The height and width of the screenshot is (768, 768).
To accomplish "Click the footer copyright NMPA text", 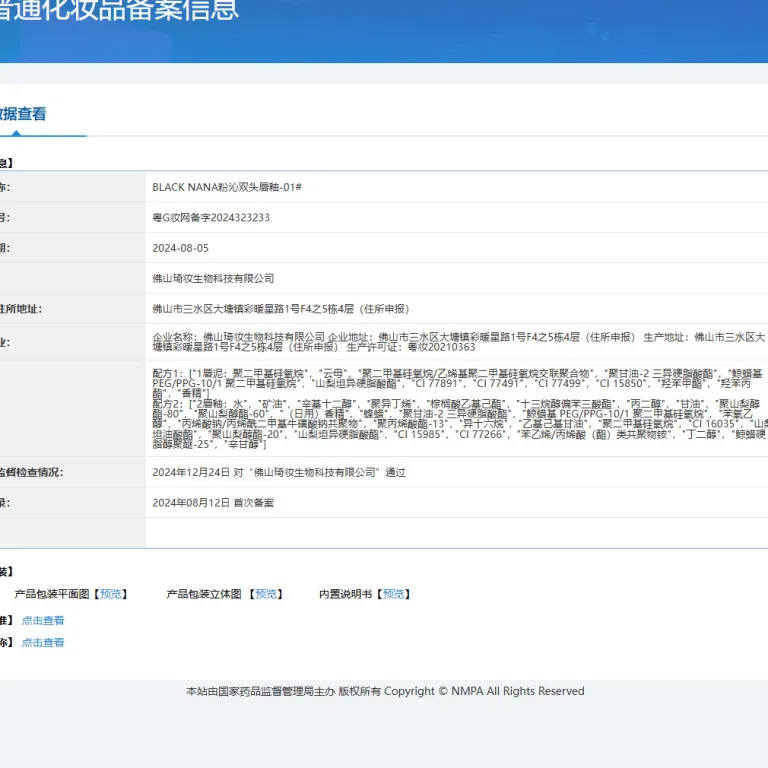I will [385, 692].
